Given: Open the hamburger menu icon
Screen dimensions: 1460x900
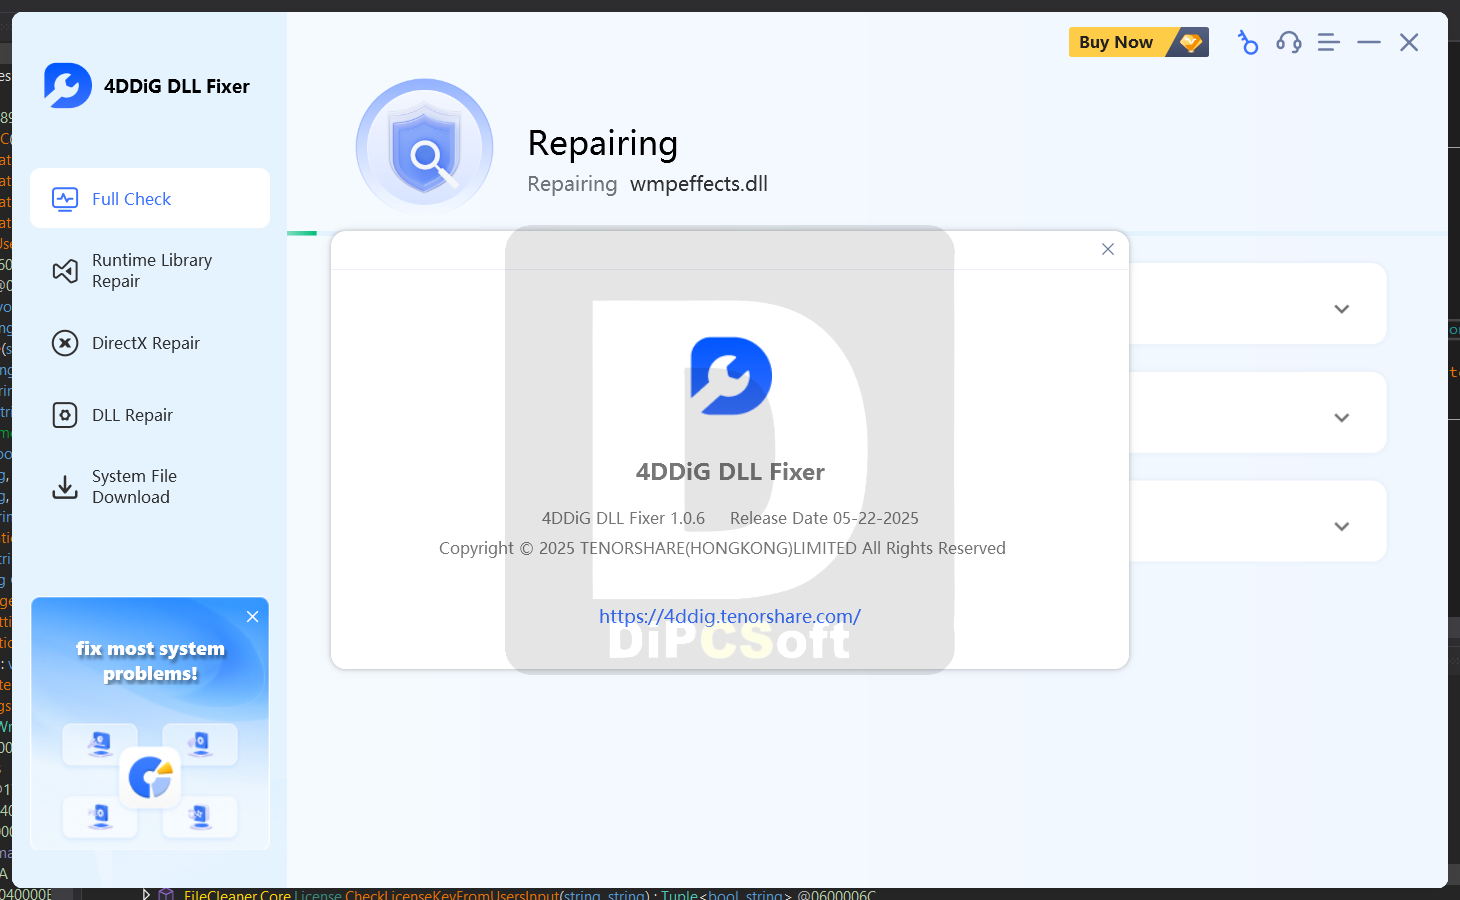Looking at the screenshot, I should 1328,42.
